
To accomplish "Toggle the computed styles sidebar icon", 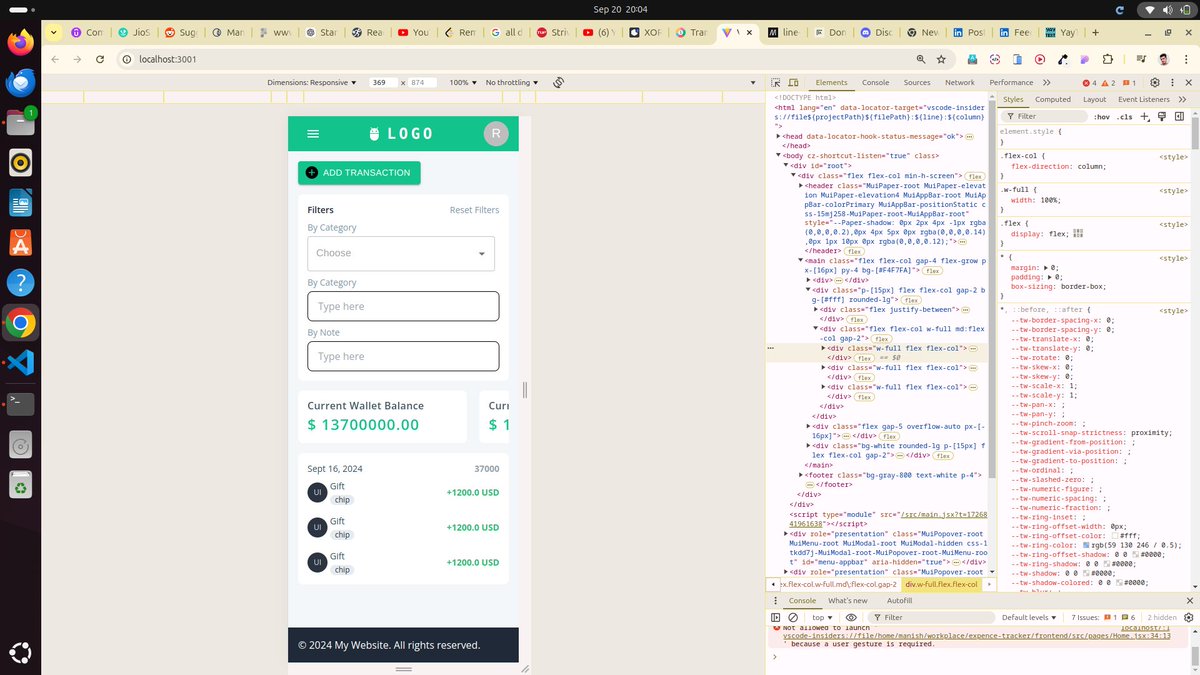I will point(1177,117).
